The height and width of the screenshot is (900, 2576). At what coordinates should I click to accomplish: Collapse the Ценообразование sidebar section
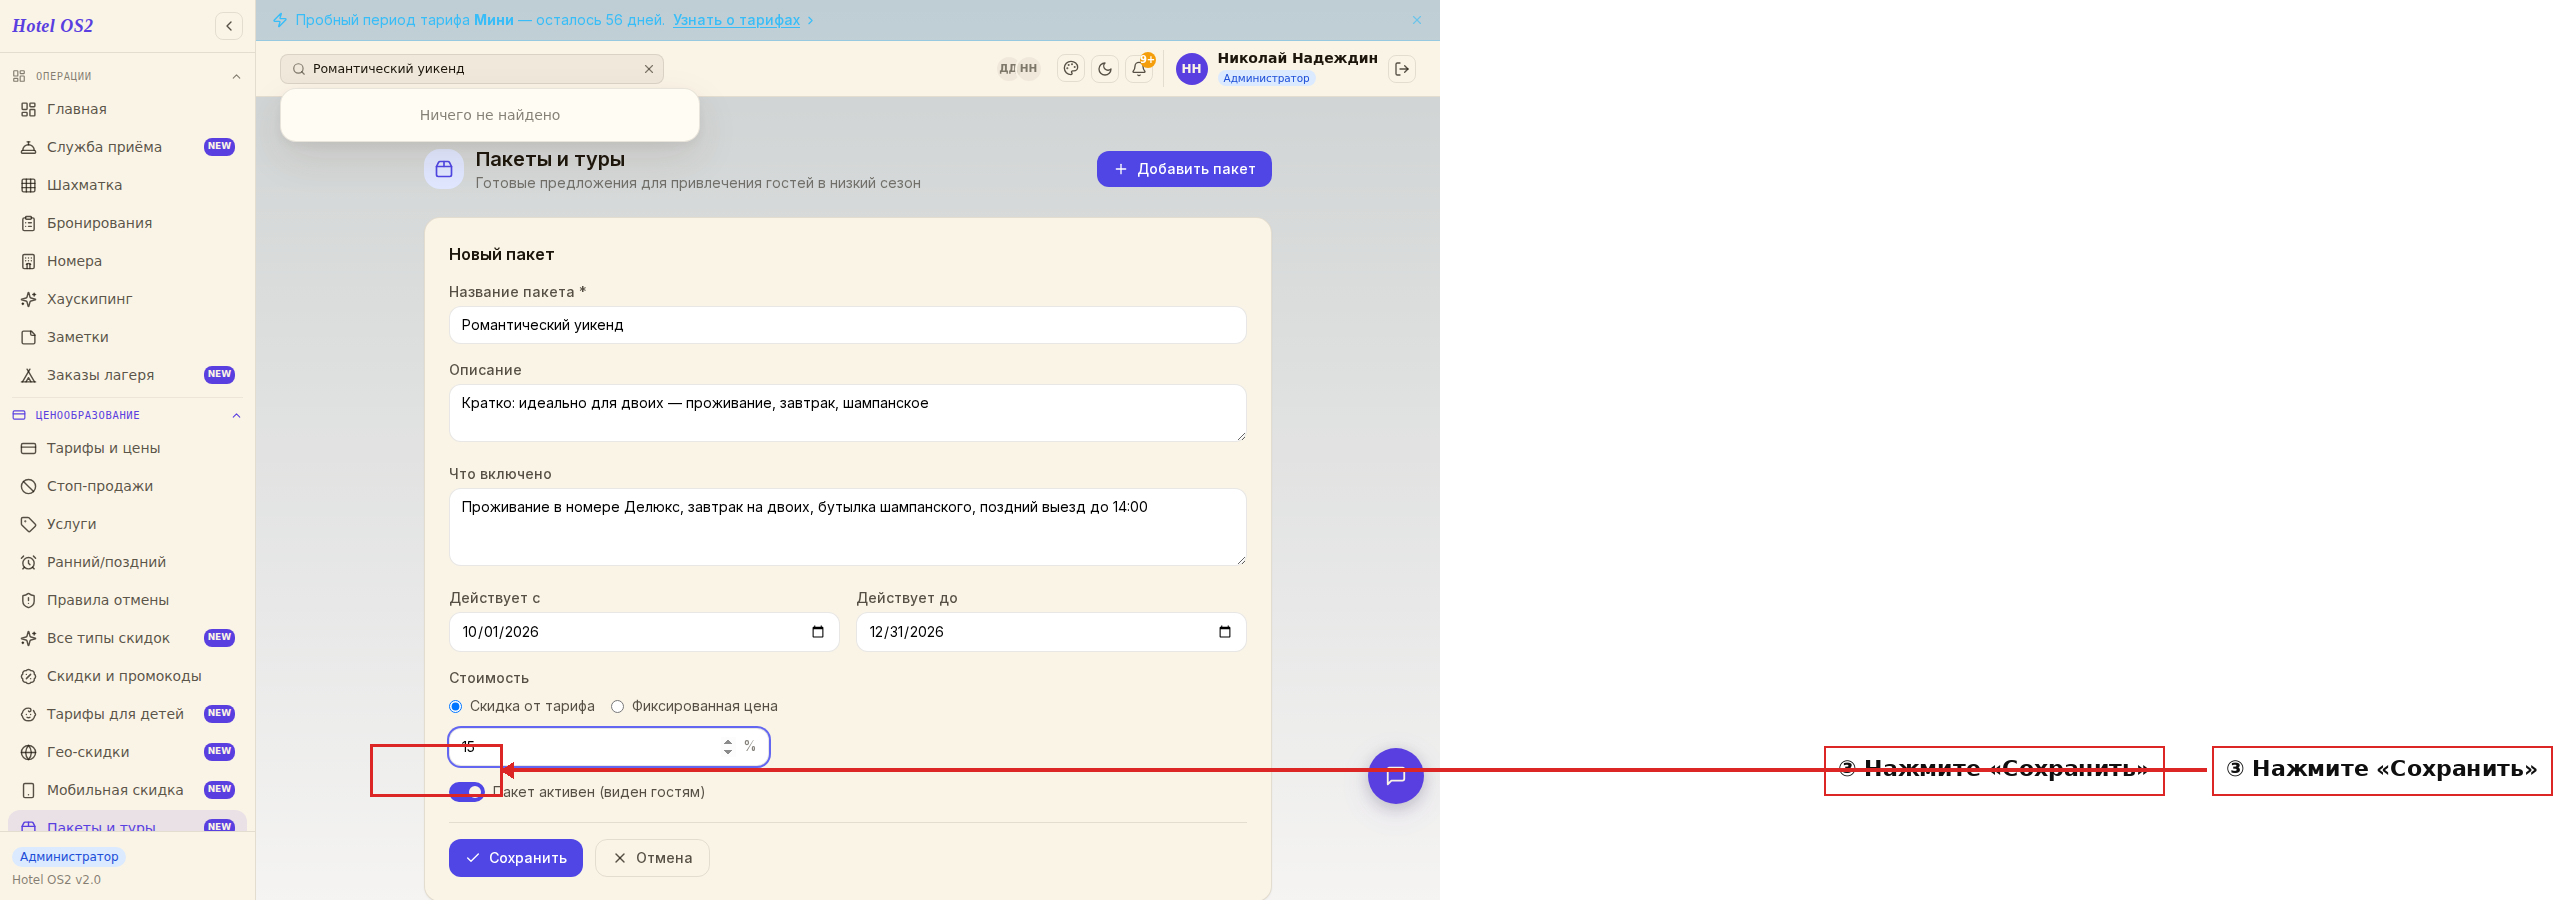(x=236, y=416)
